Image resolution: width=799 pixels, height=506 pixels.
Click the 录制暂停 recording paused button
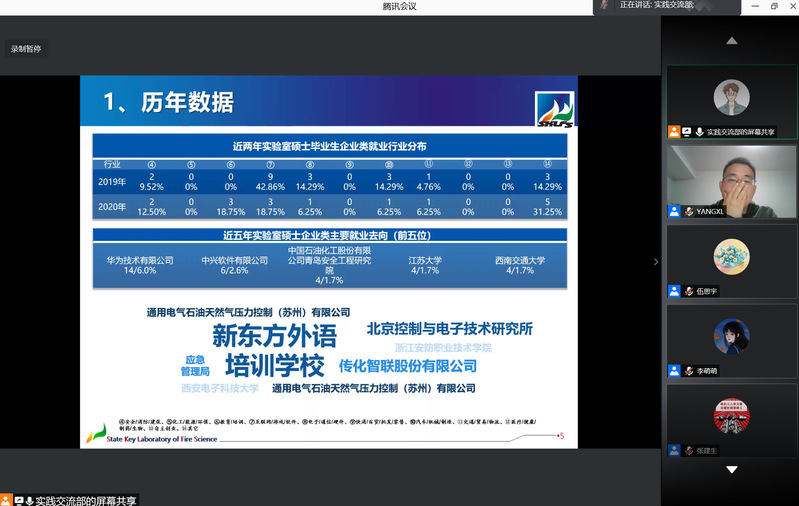[x=26, y=49]
